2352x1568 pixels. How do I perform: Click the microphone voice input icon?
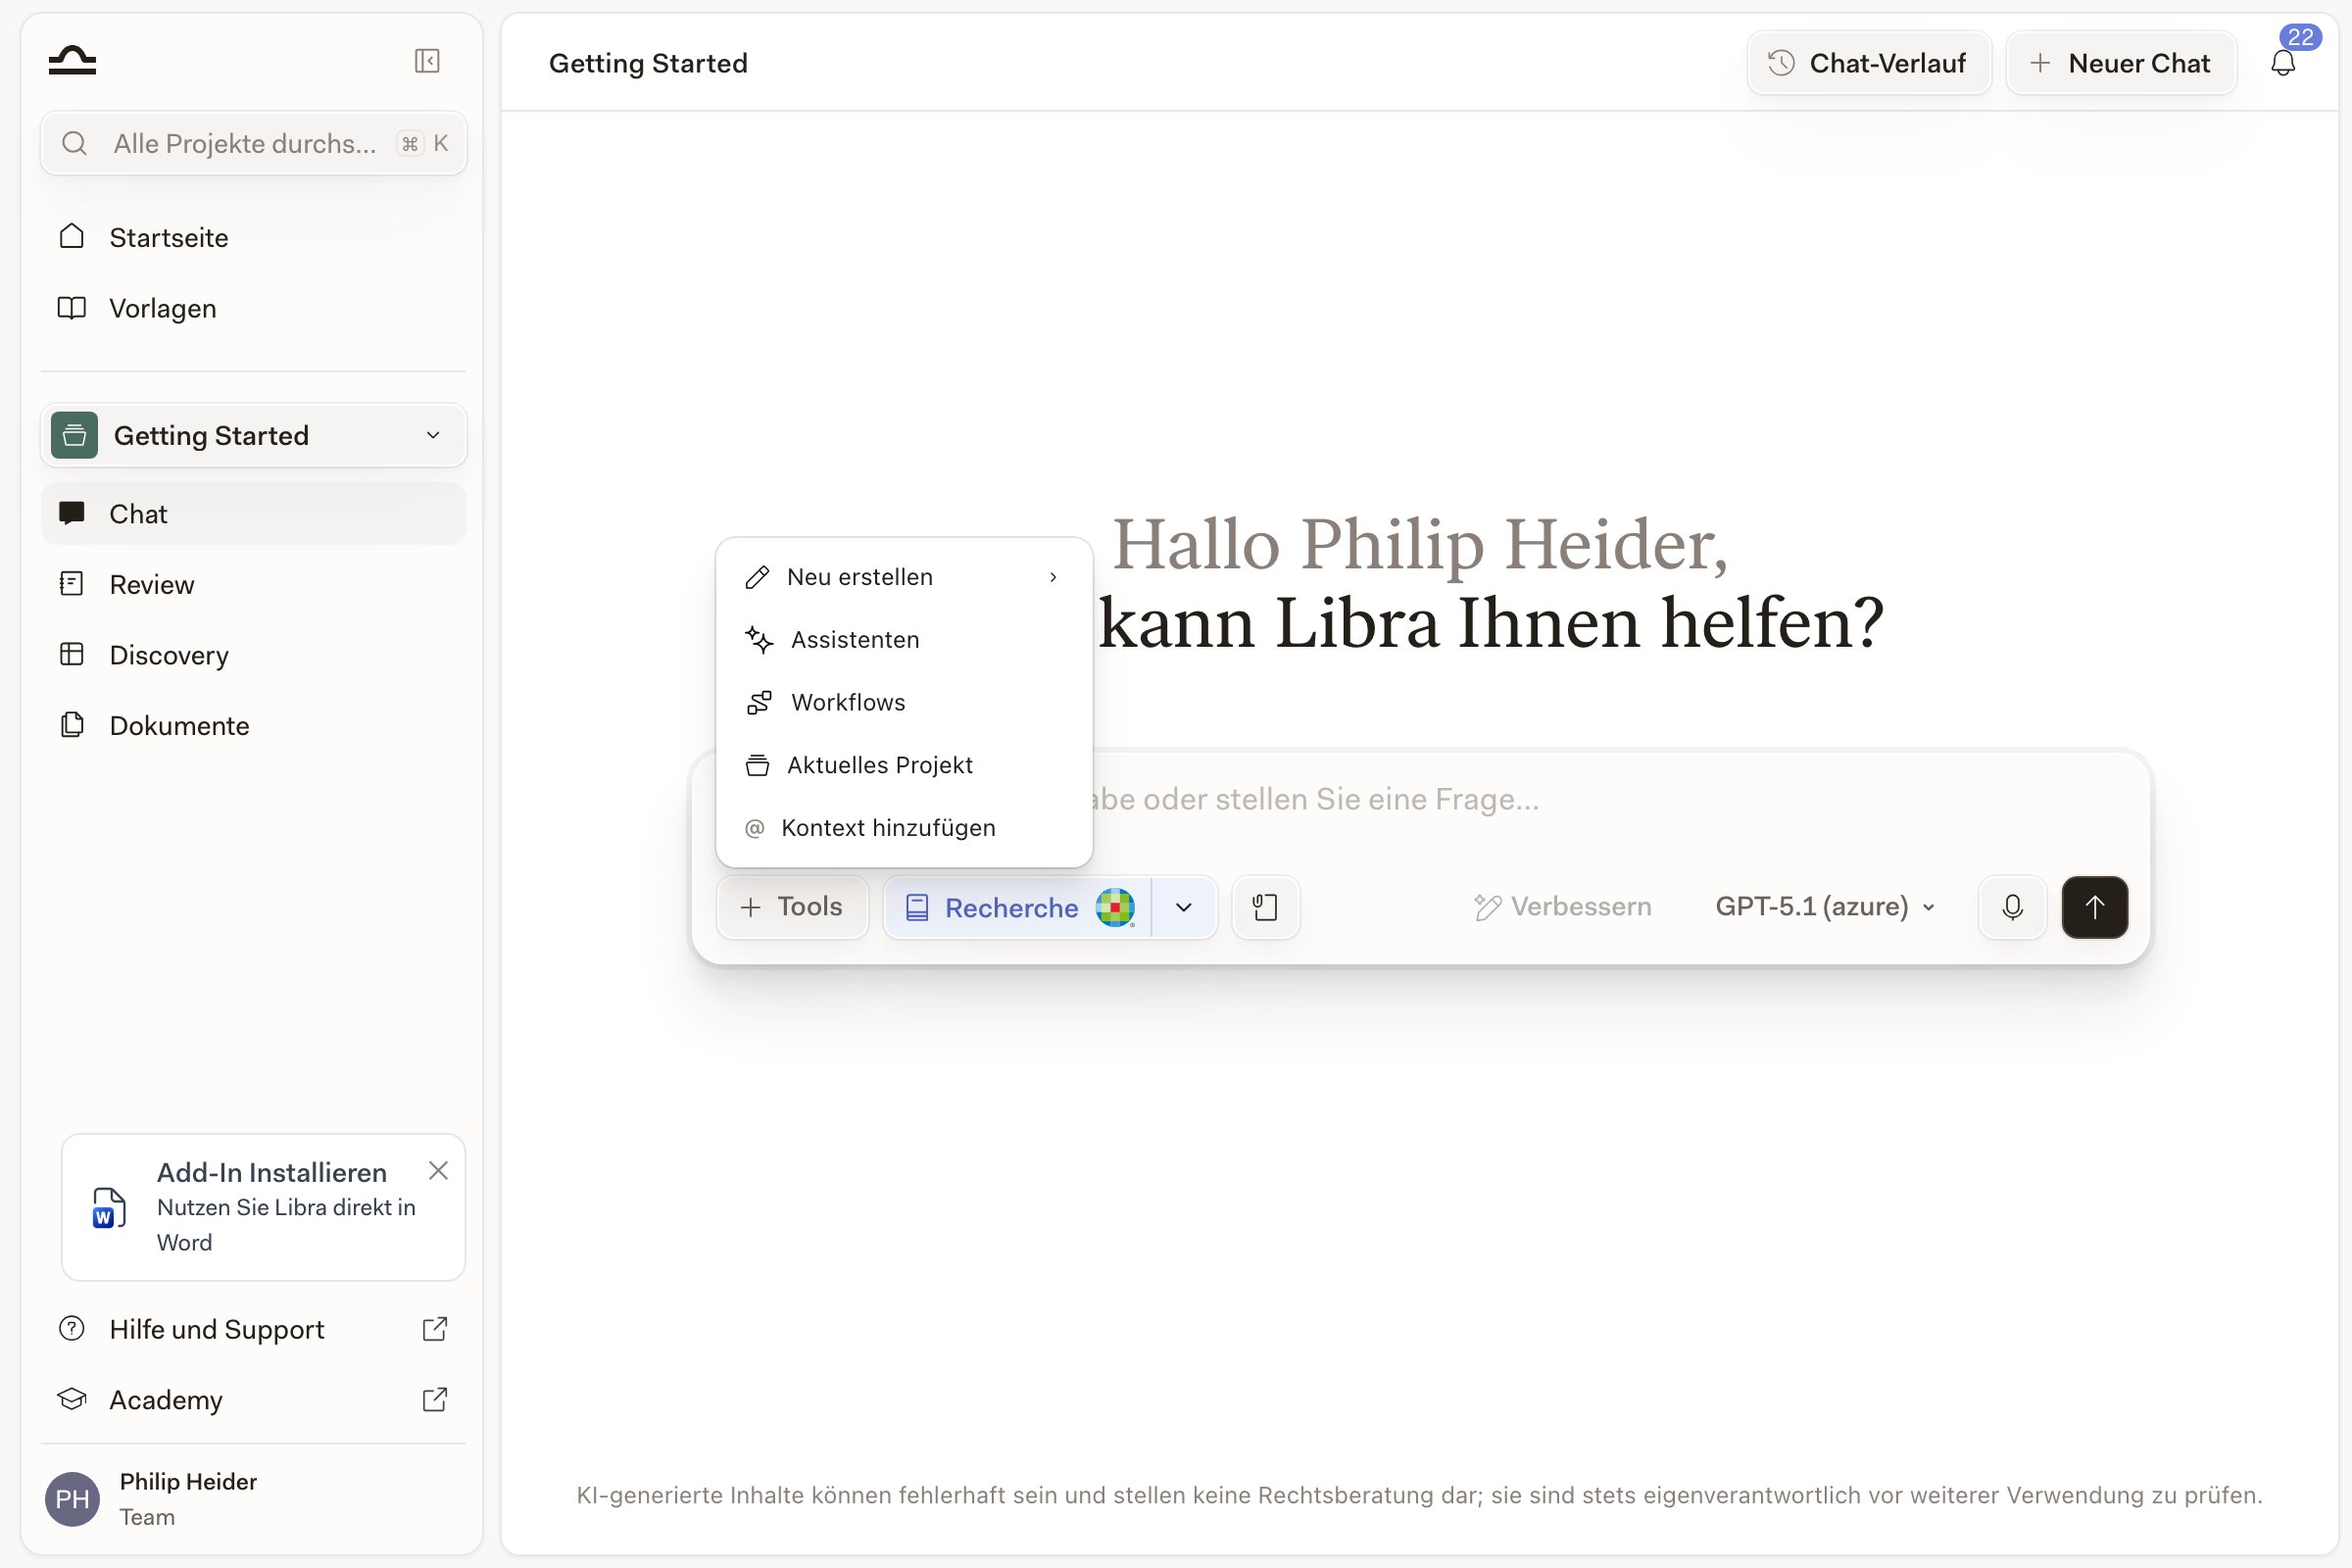coord(2012,907)
